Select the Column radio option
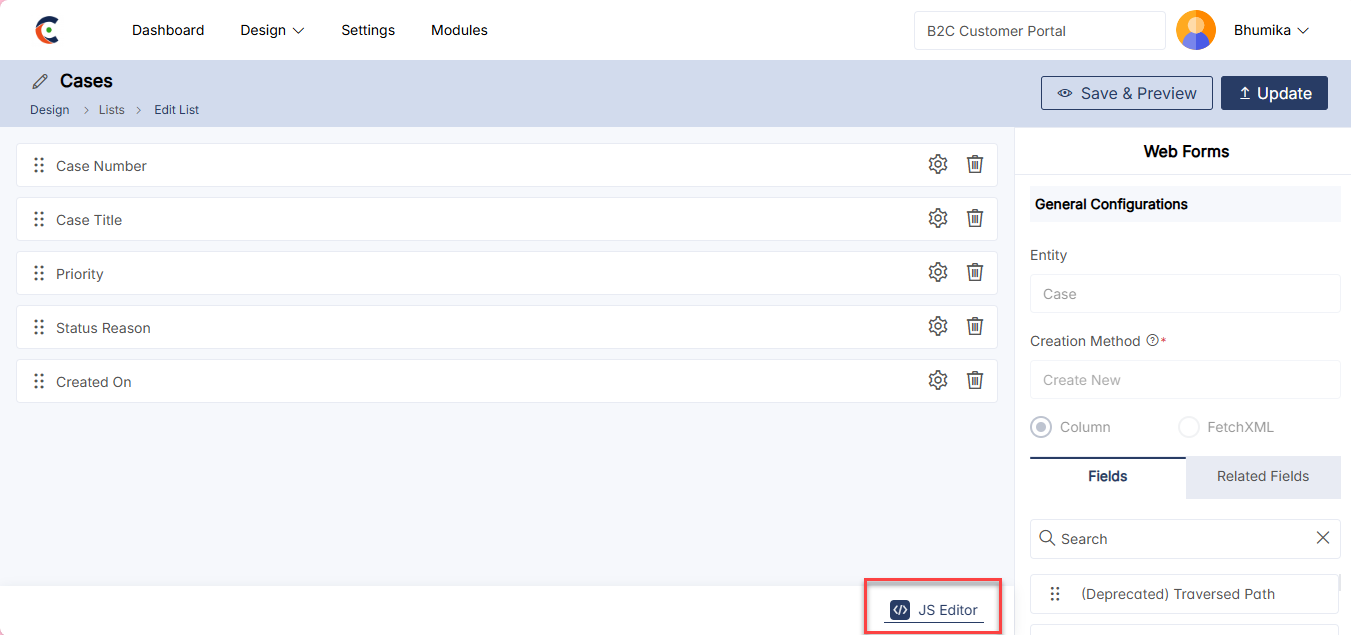 point(1042,427)
